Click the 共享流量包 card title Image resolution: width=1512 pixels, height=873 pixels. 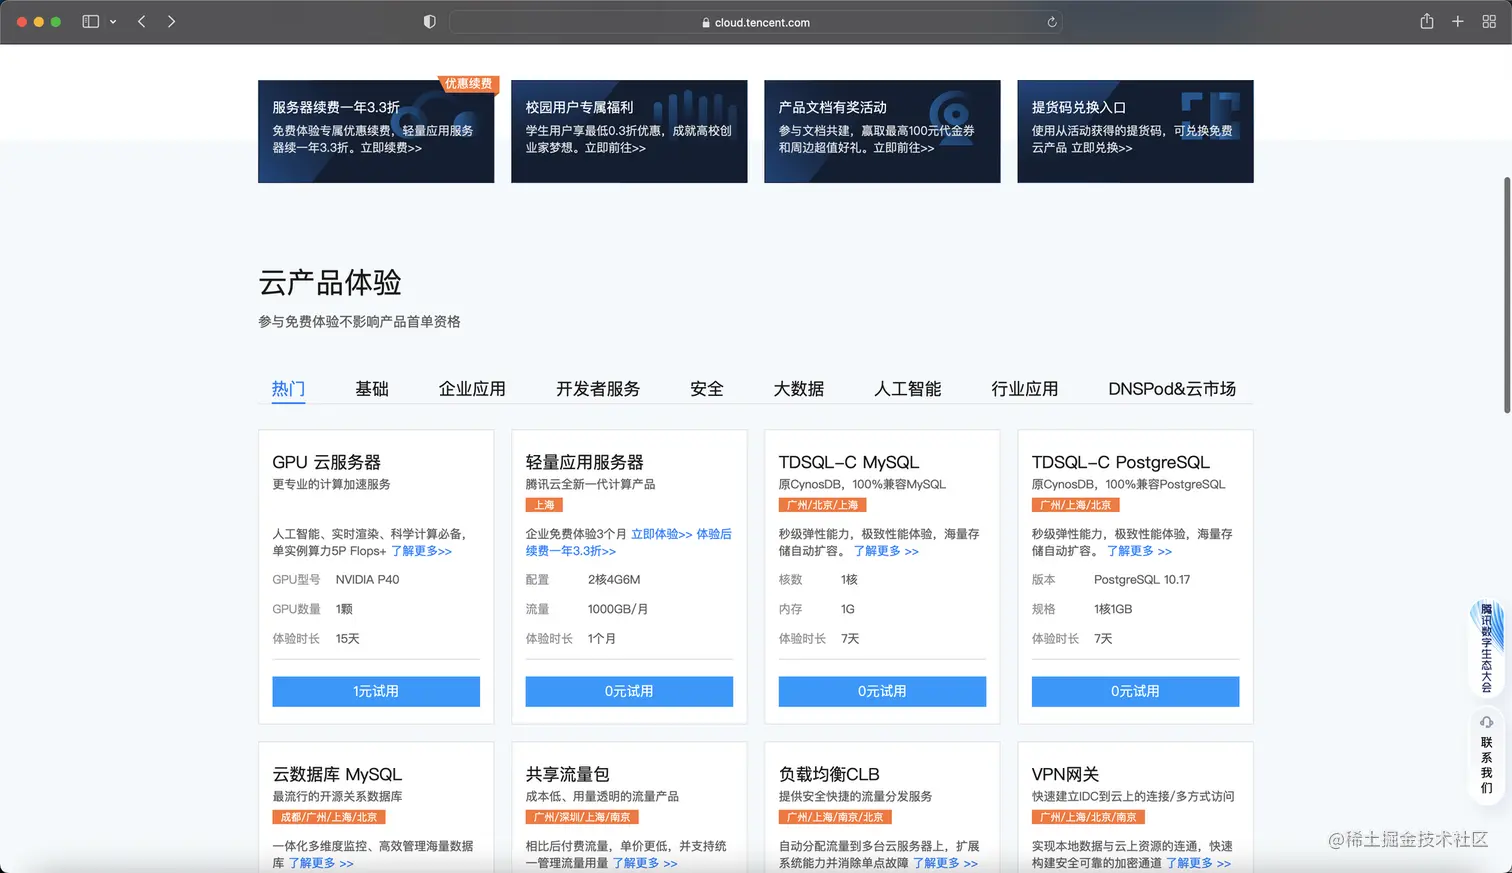[568, 774]
